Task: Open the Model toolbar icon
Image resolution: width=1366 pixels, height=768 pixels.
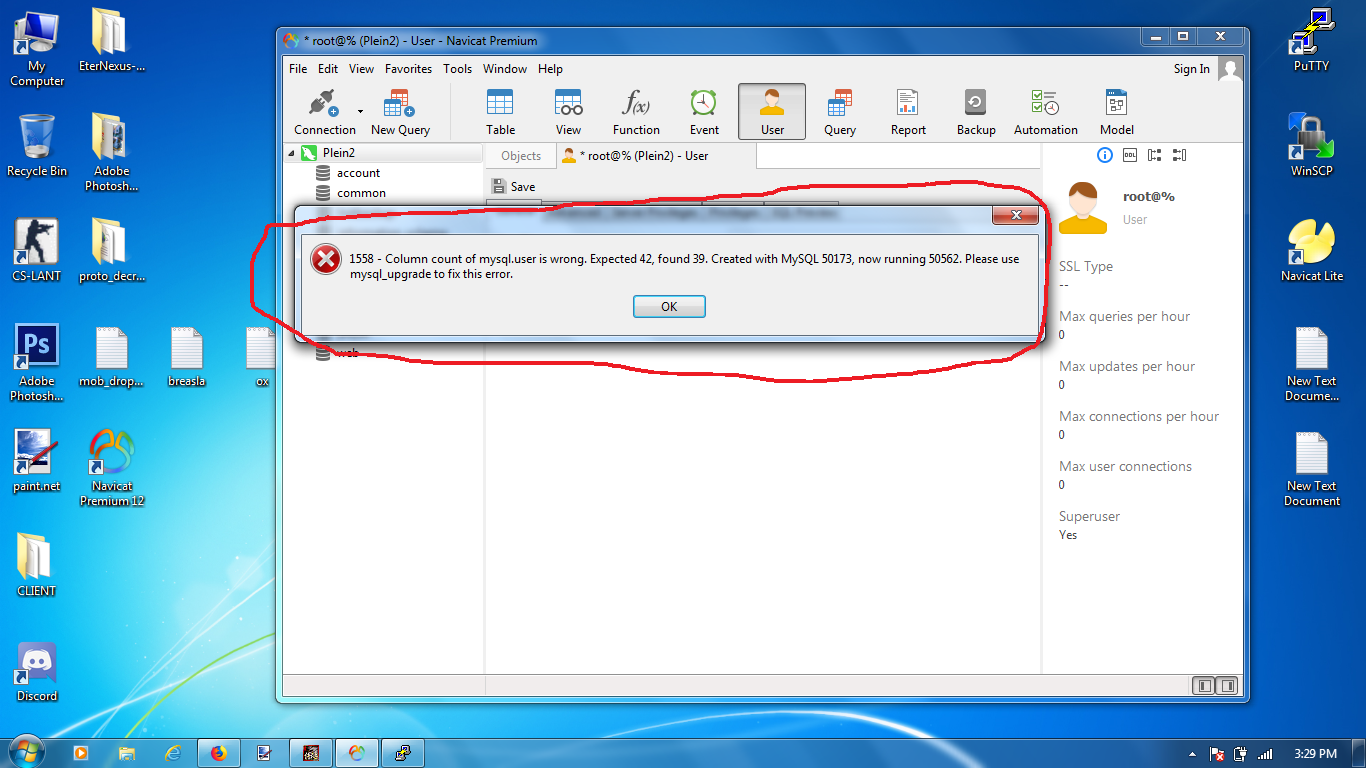Action: 1117,112
